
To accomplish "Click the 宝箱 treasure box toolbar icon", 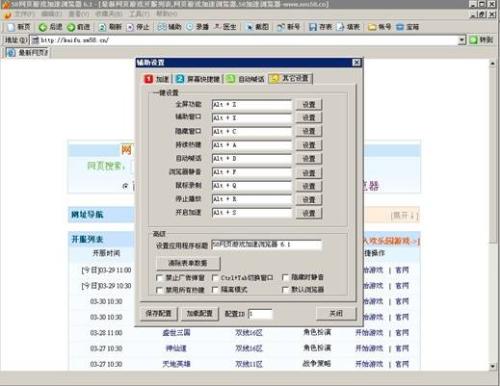I will click(400, 27).
